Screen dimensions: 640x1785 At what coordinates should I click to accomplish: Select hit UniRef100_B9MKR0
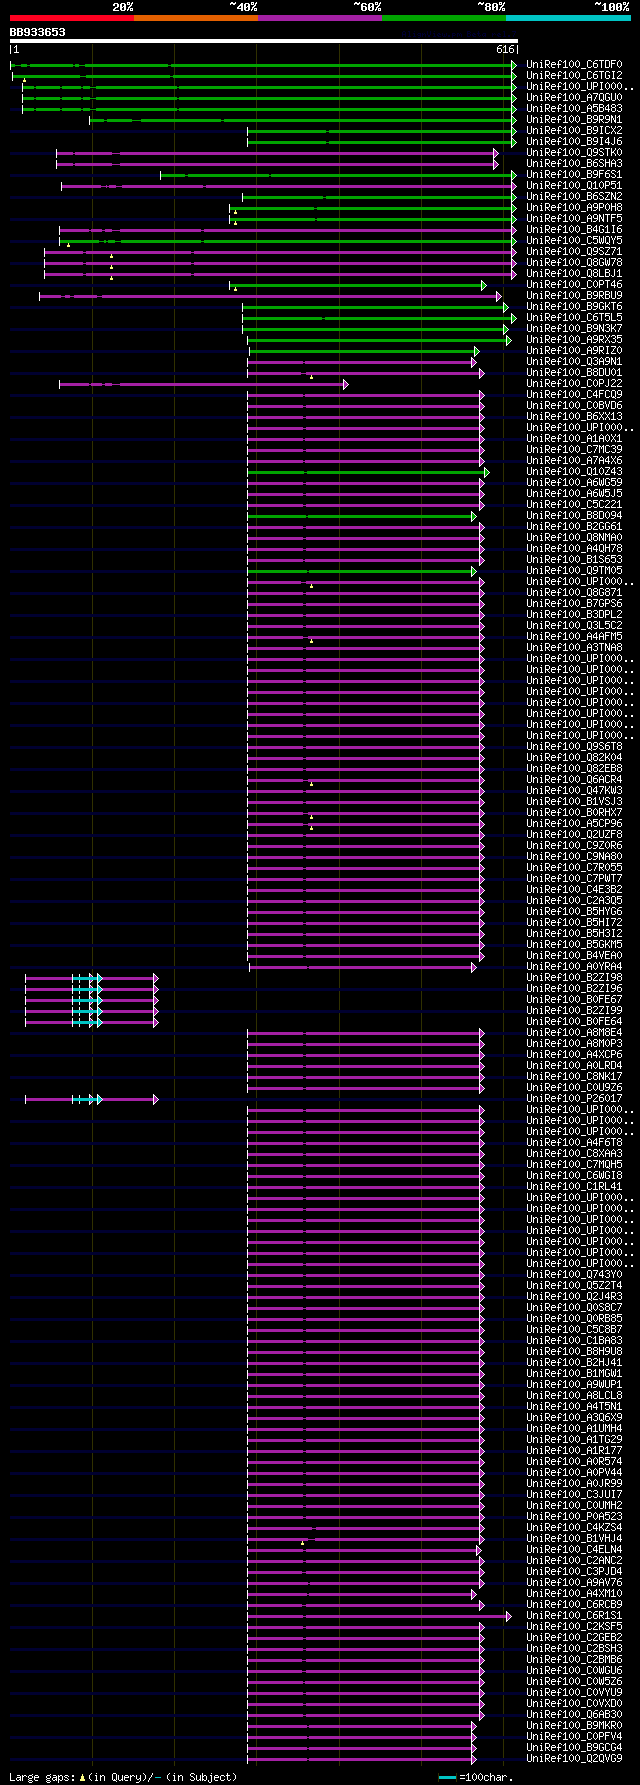tap(575, 1726)
